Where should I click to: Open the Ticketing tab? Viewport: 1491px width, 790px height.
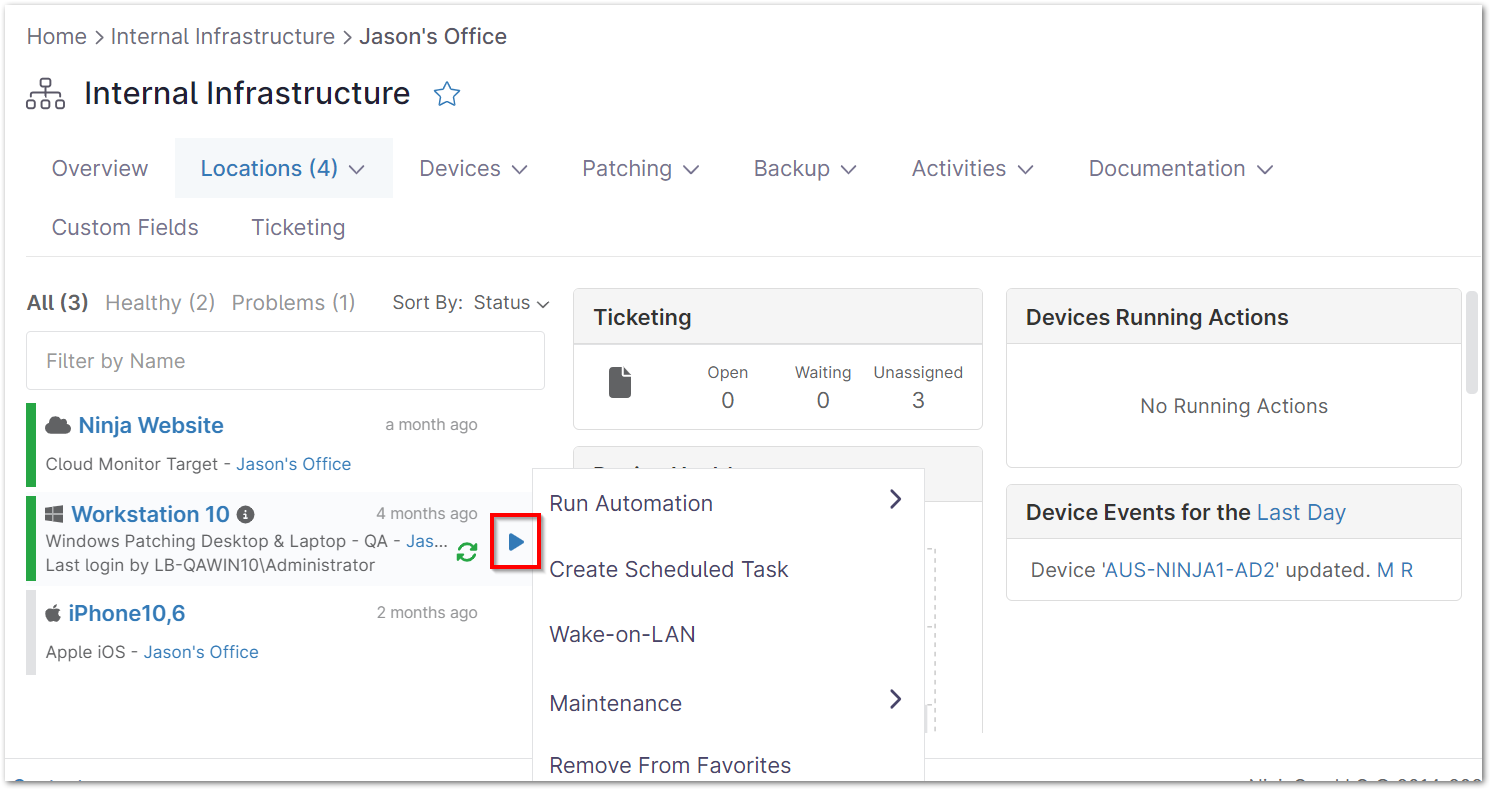(298, 228)
